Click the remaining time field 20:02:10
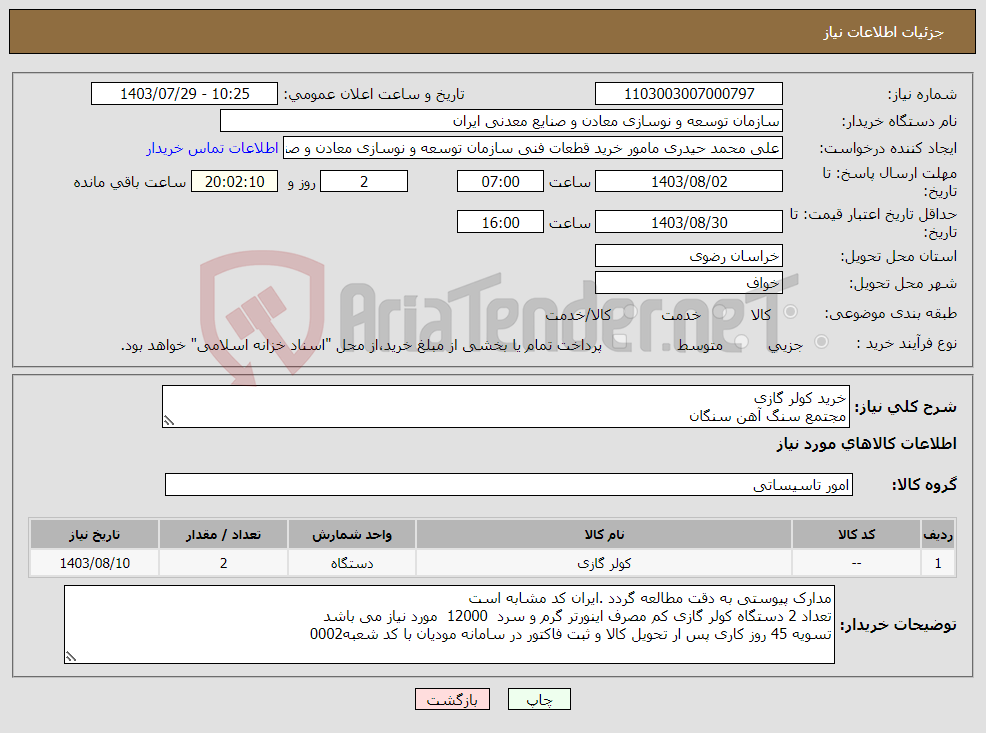The width and height of the screenshot is (986, 733). (x=235, y=182)
